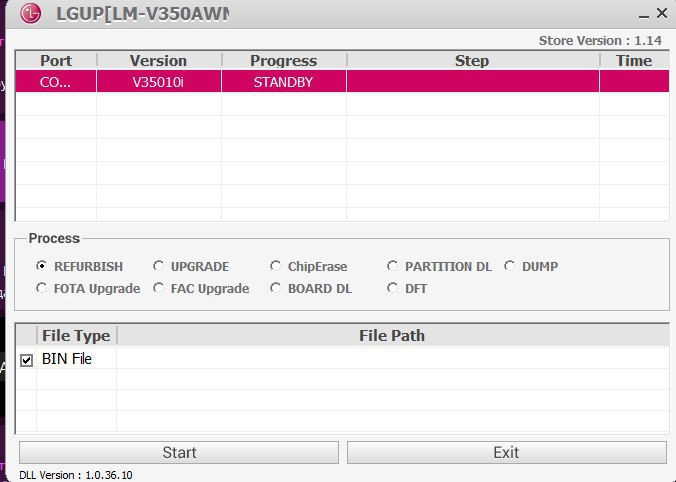Click the LG logo icon in title bar
Image resolution: width=676 pixels, height=482 pixels.
tap(31, 13)
